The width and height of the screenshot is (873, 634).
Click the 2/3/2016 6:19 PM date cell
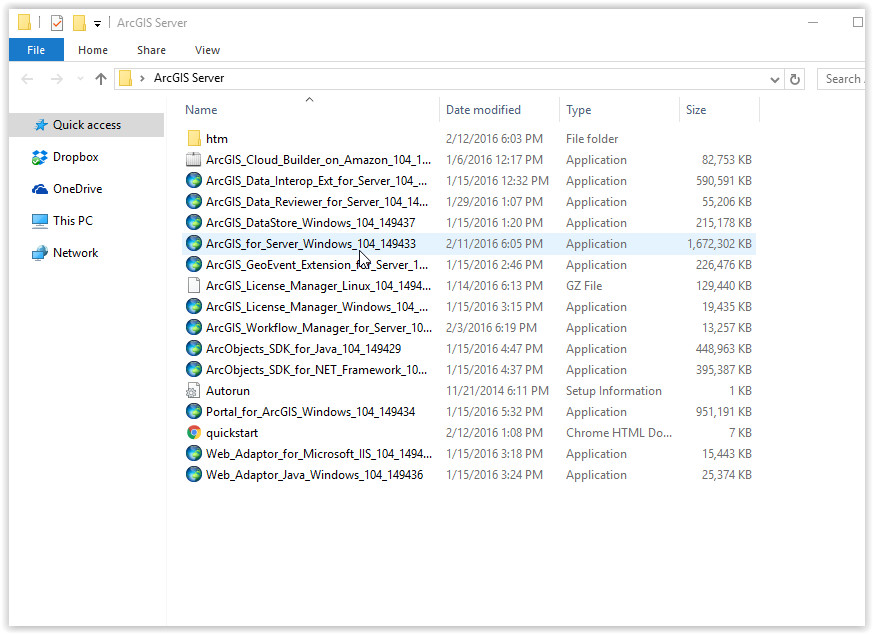click(491, 328)
